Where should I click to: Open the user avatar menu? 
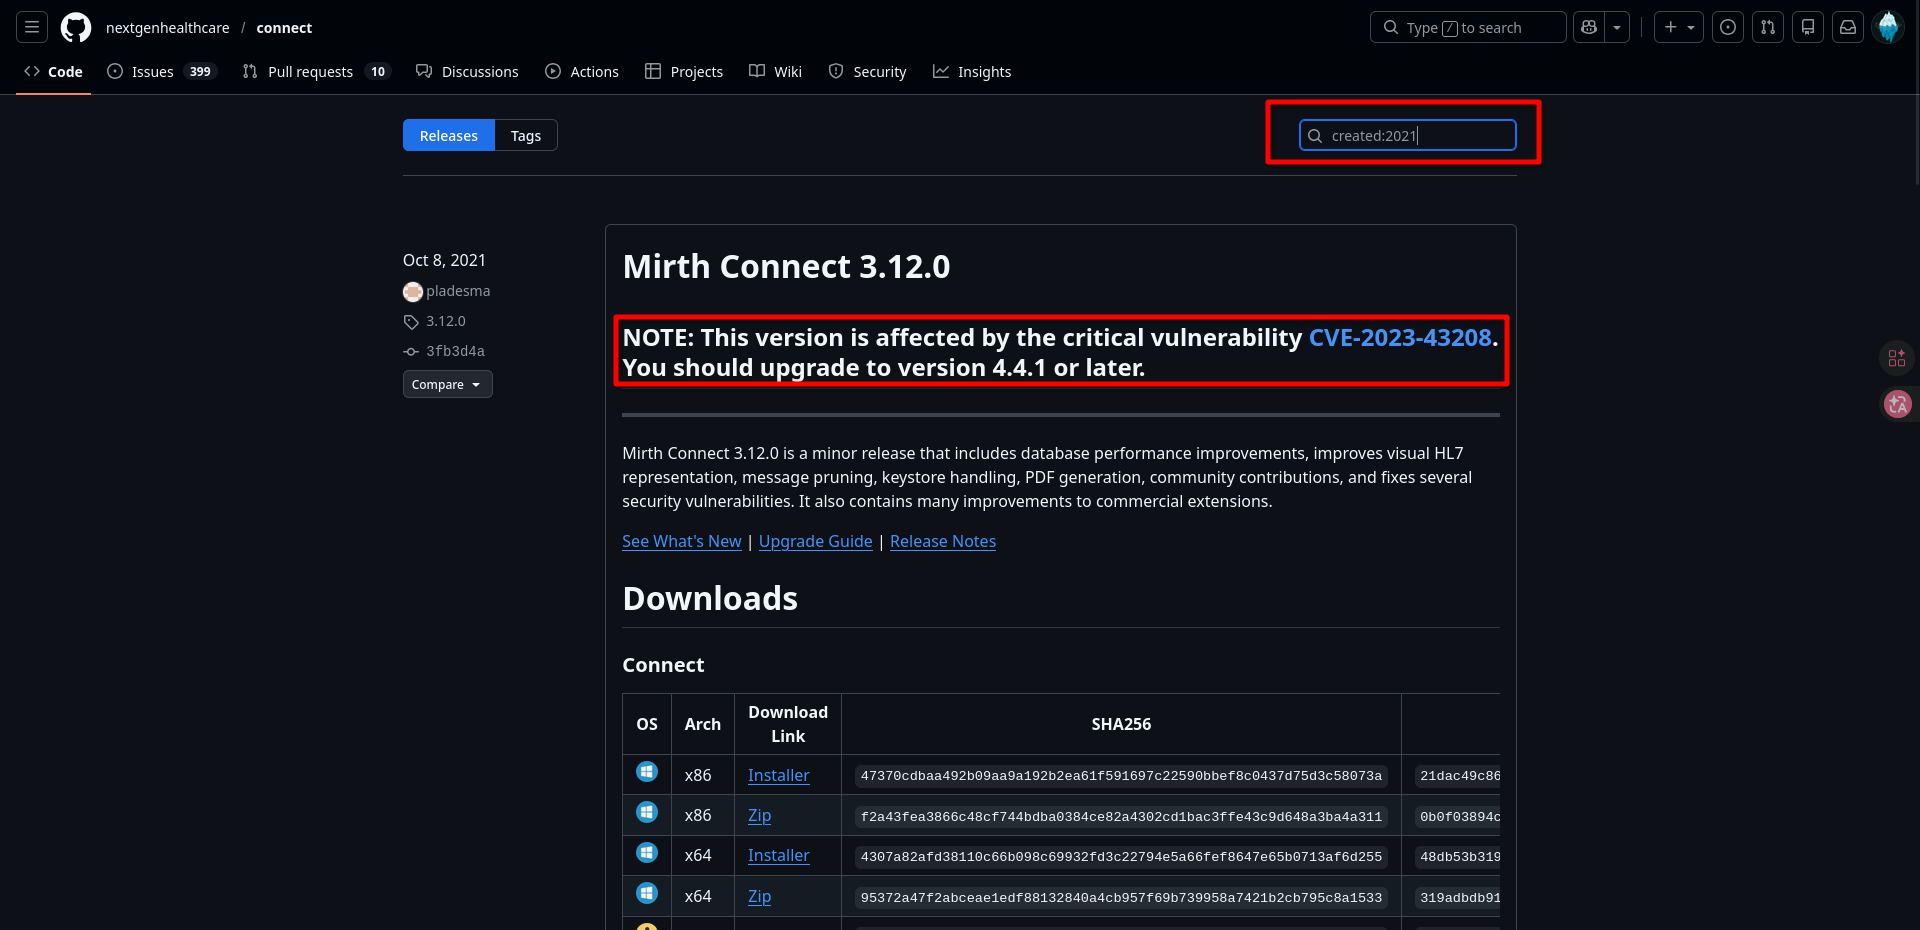click(x=1888, y=27)
